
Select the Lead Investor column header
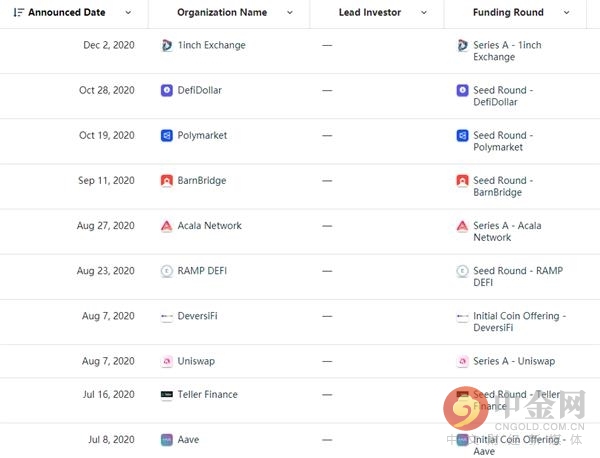click(x=370, y=13)
